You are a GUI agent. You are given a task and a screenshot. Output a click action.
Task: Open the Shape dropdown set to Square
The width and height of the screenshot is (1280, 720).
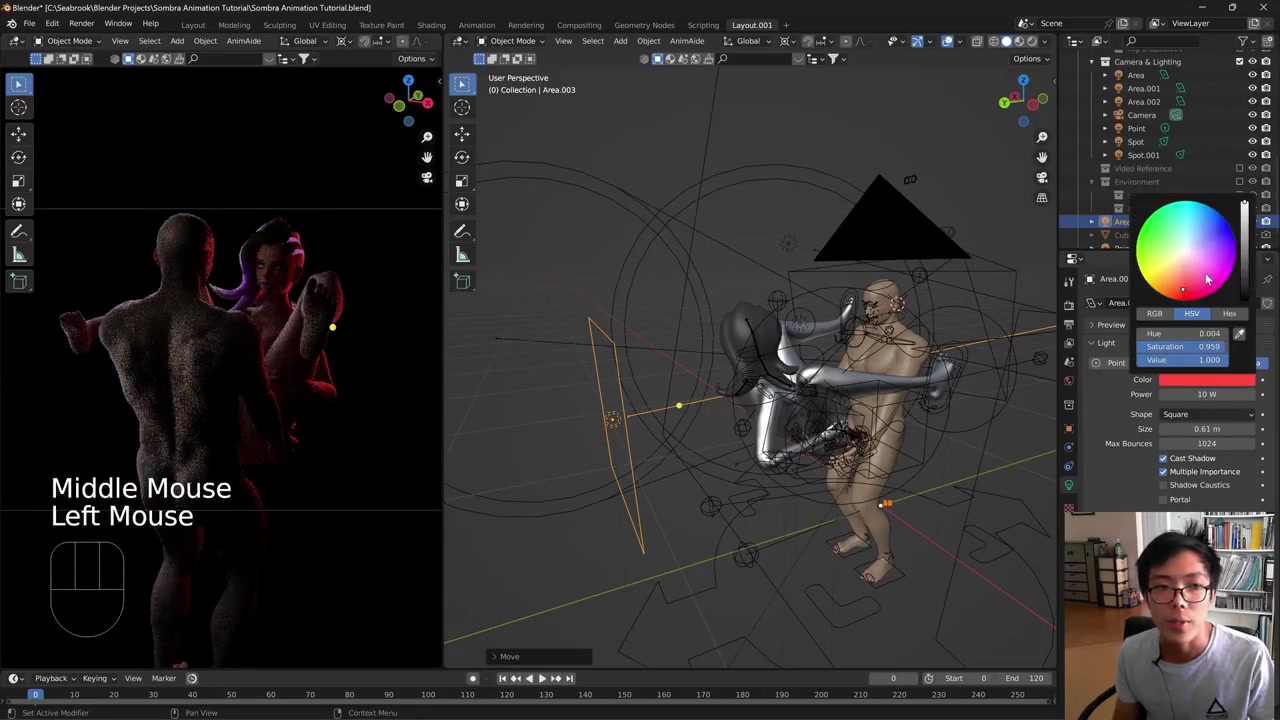1207,414
